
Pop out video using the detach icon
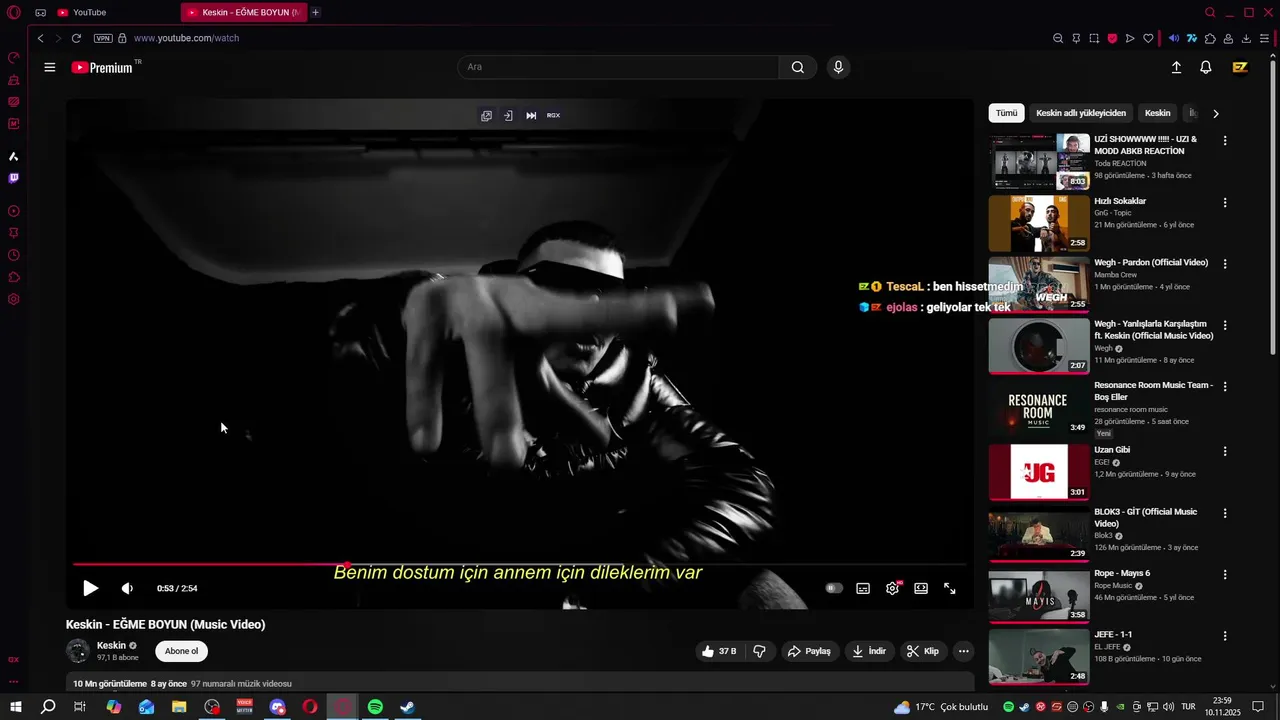pyautogui.click(x=486, y=115)
